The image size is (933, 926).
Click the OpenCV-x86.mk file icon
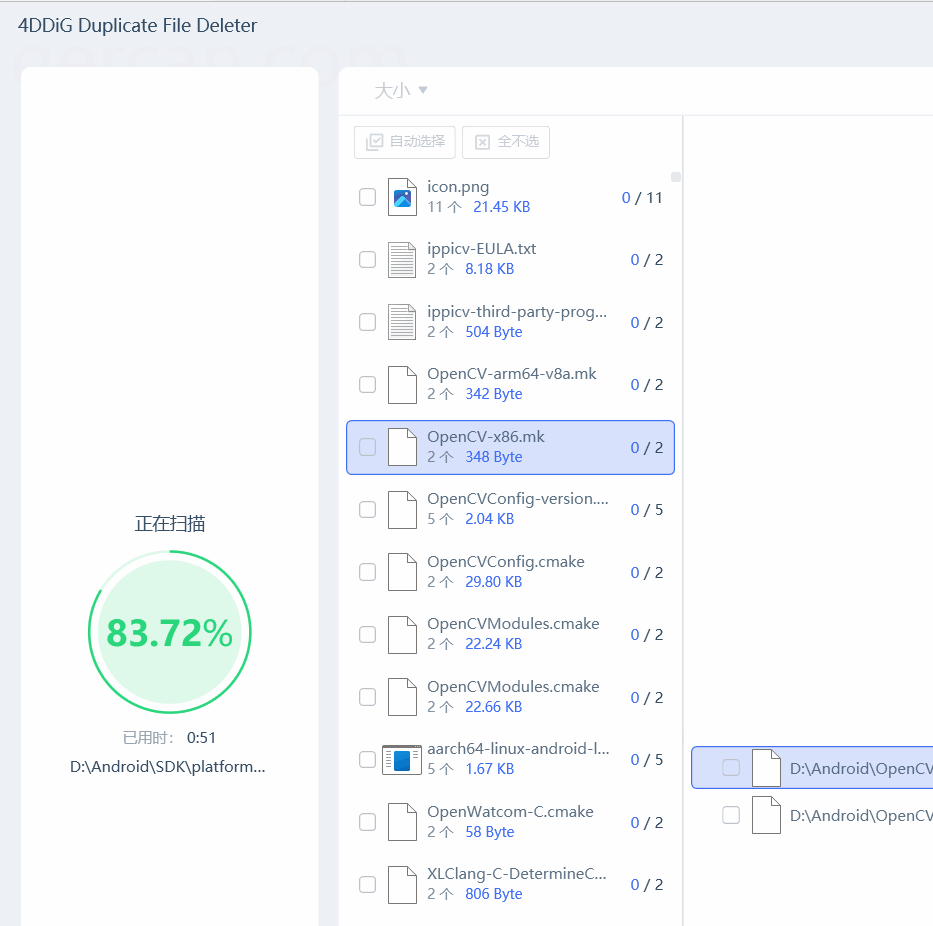click(402, 447)
